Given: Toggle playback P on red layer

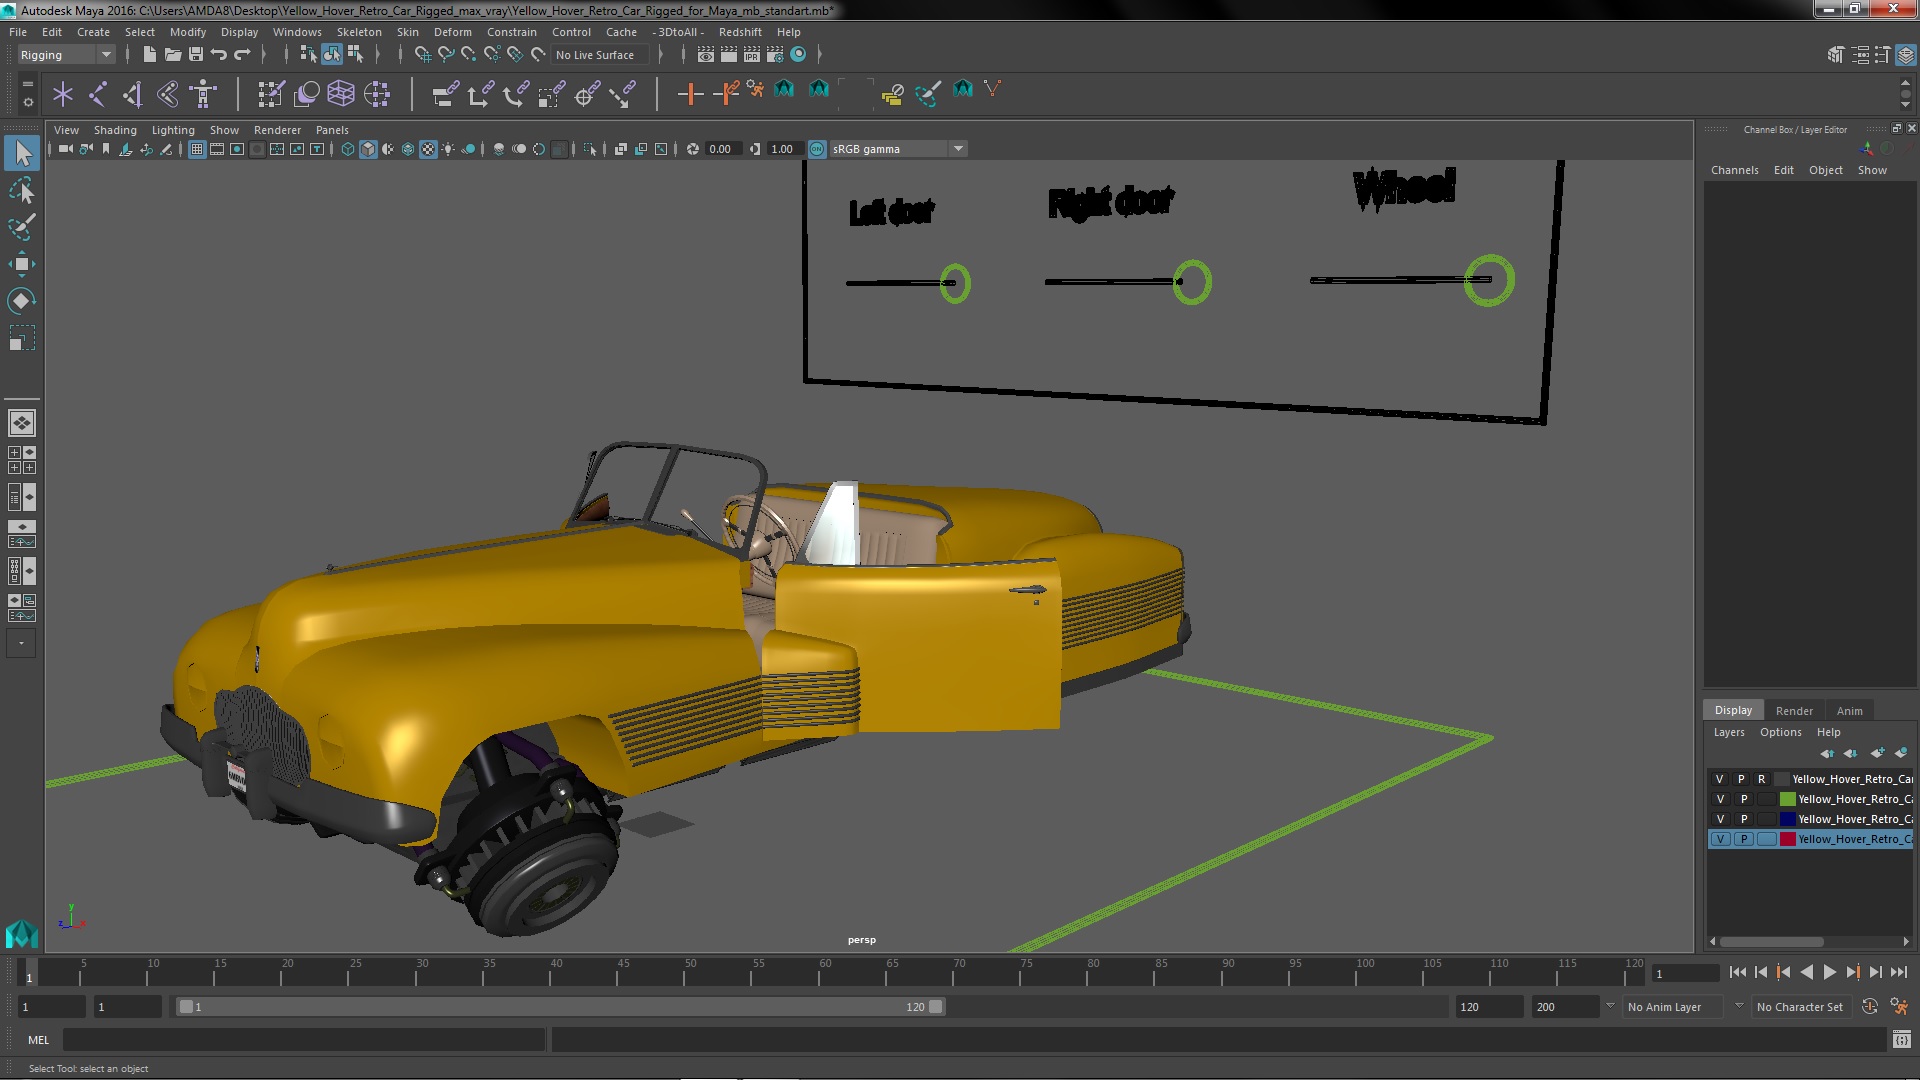Looking at the screenshot, I should point(1743,839).
